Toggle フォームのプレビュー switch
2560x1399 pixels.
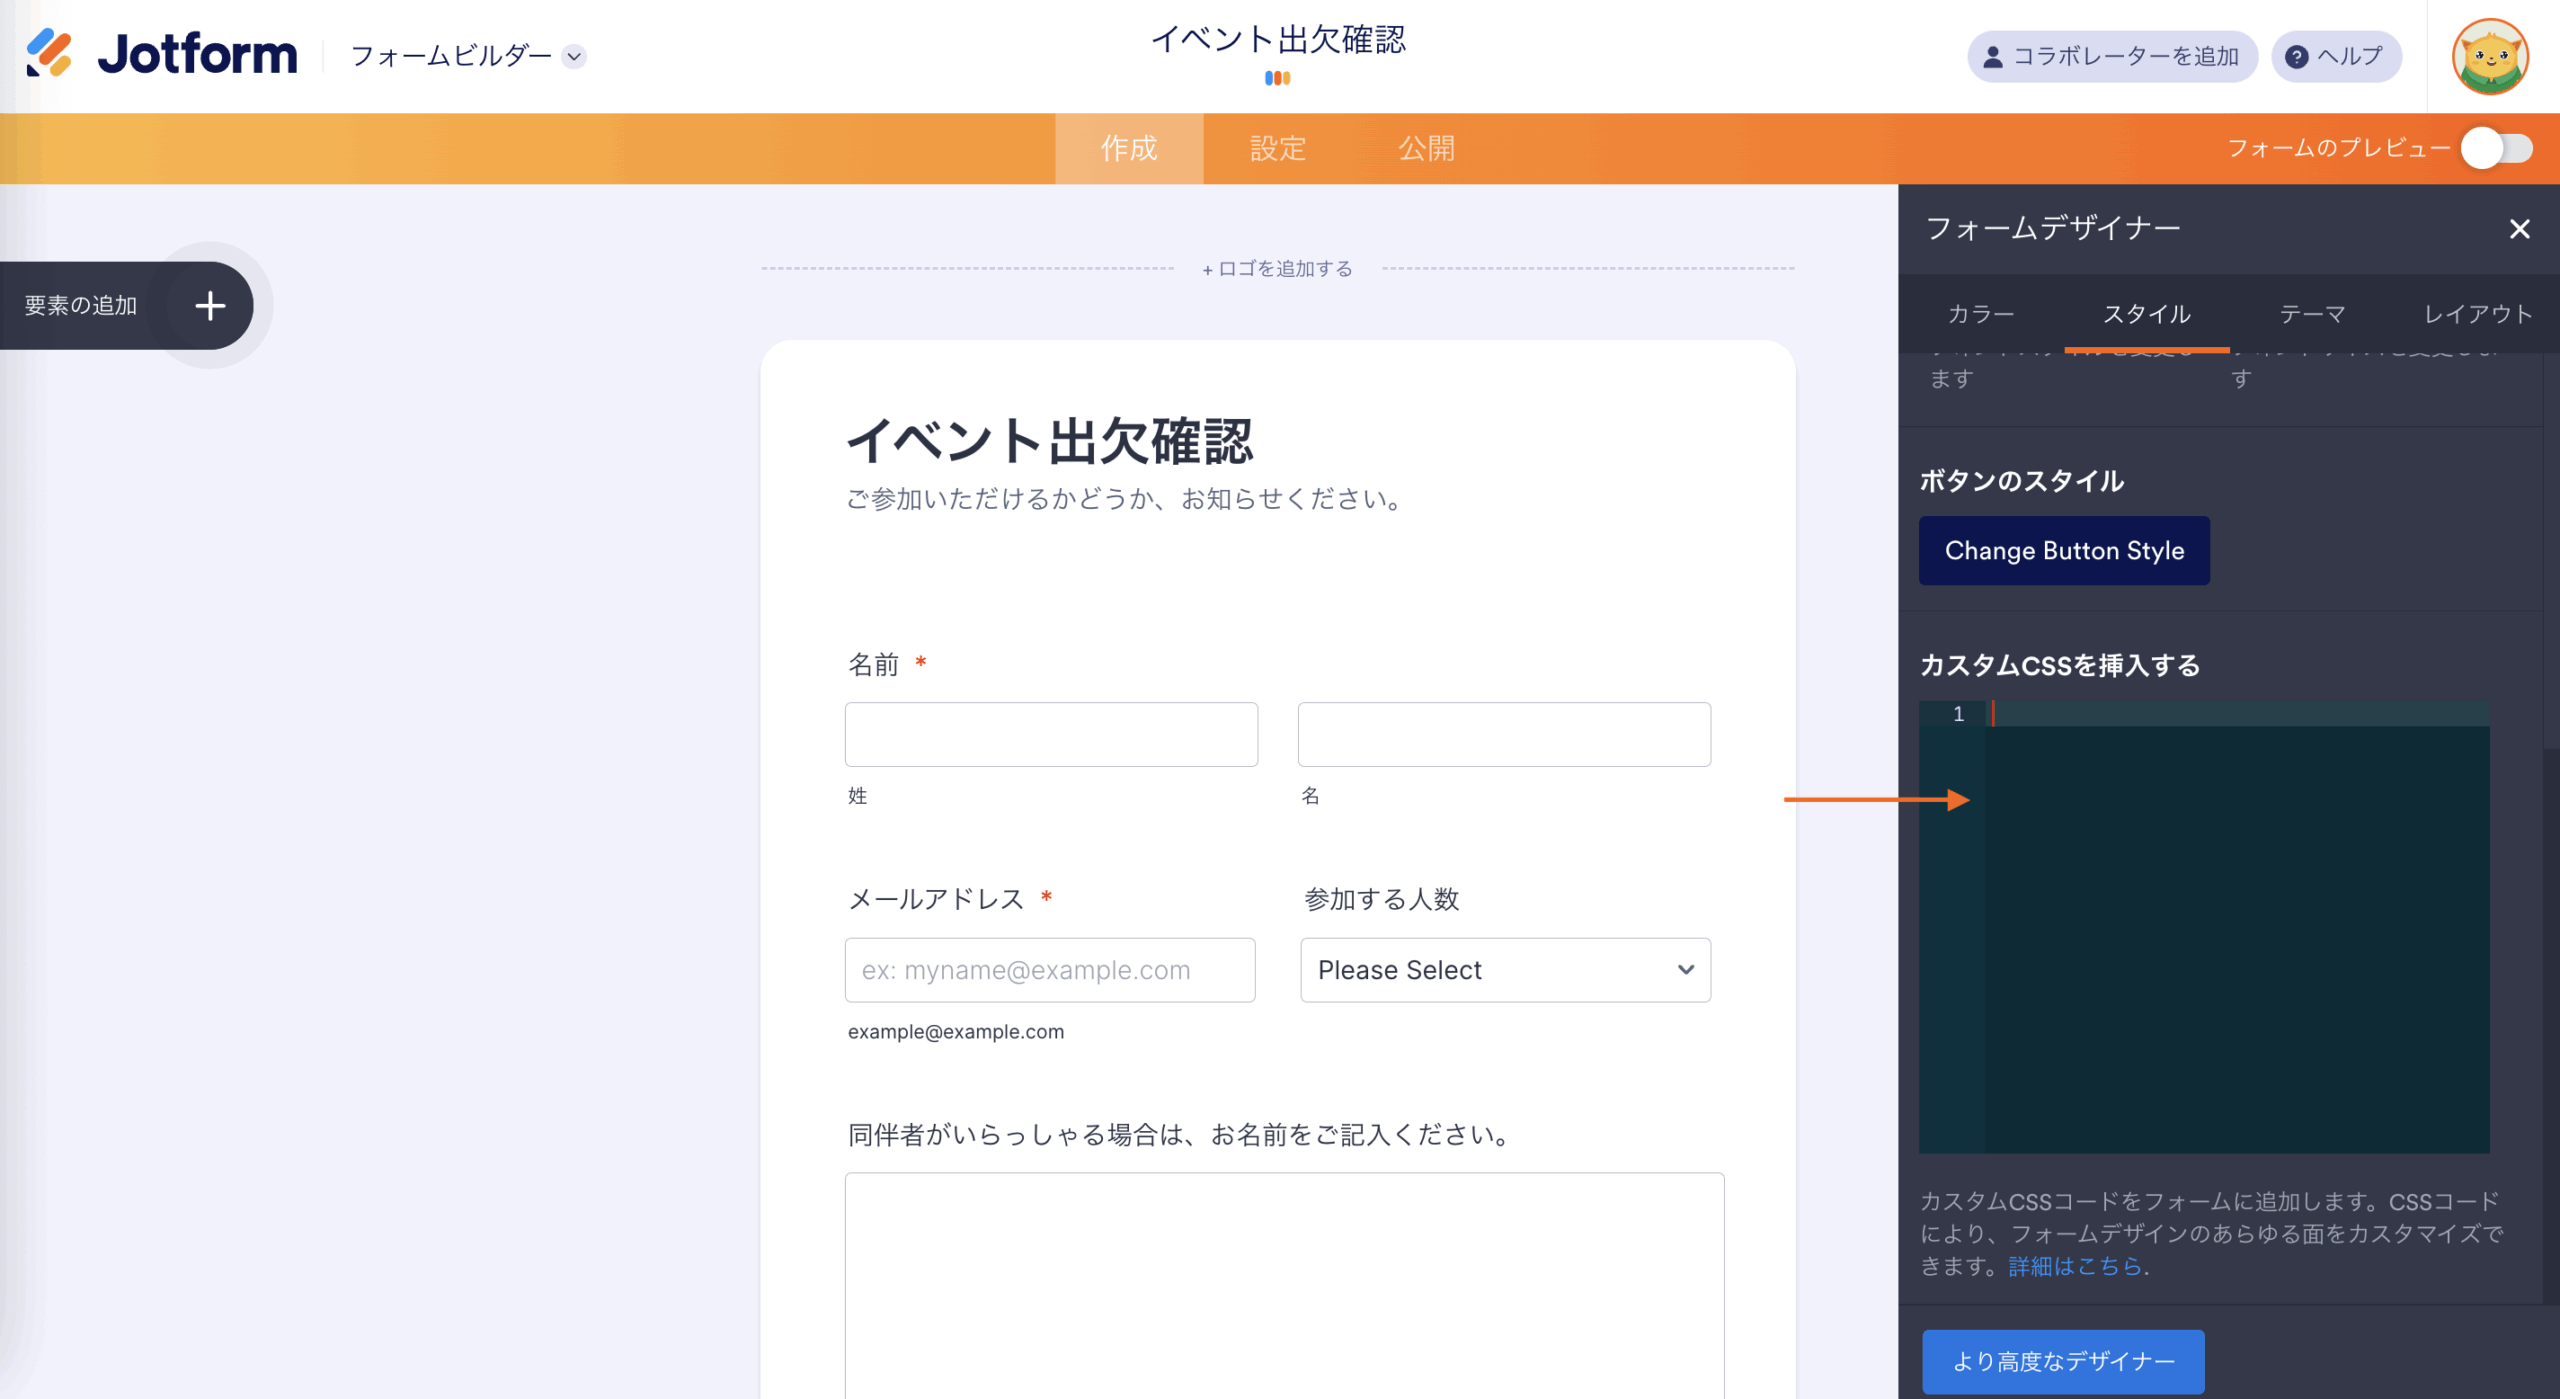(2496, 149)
